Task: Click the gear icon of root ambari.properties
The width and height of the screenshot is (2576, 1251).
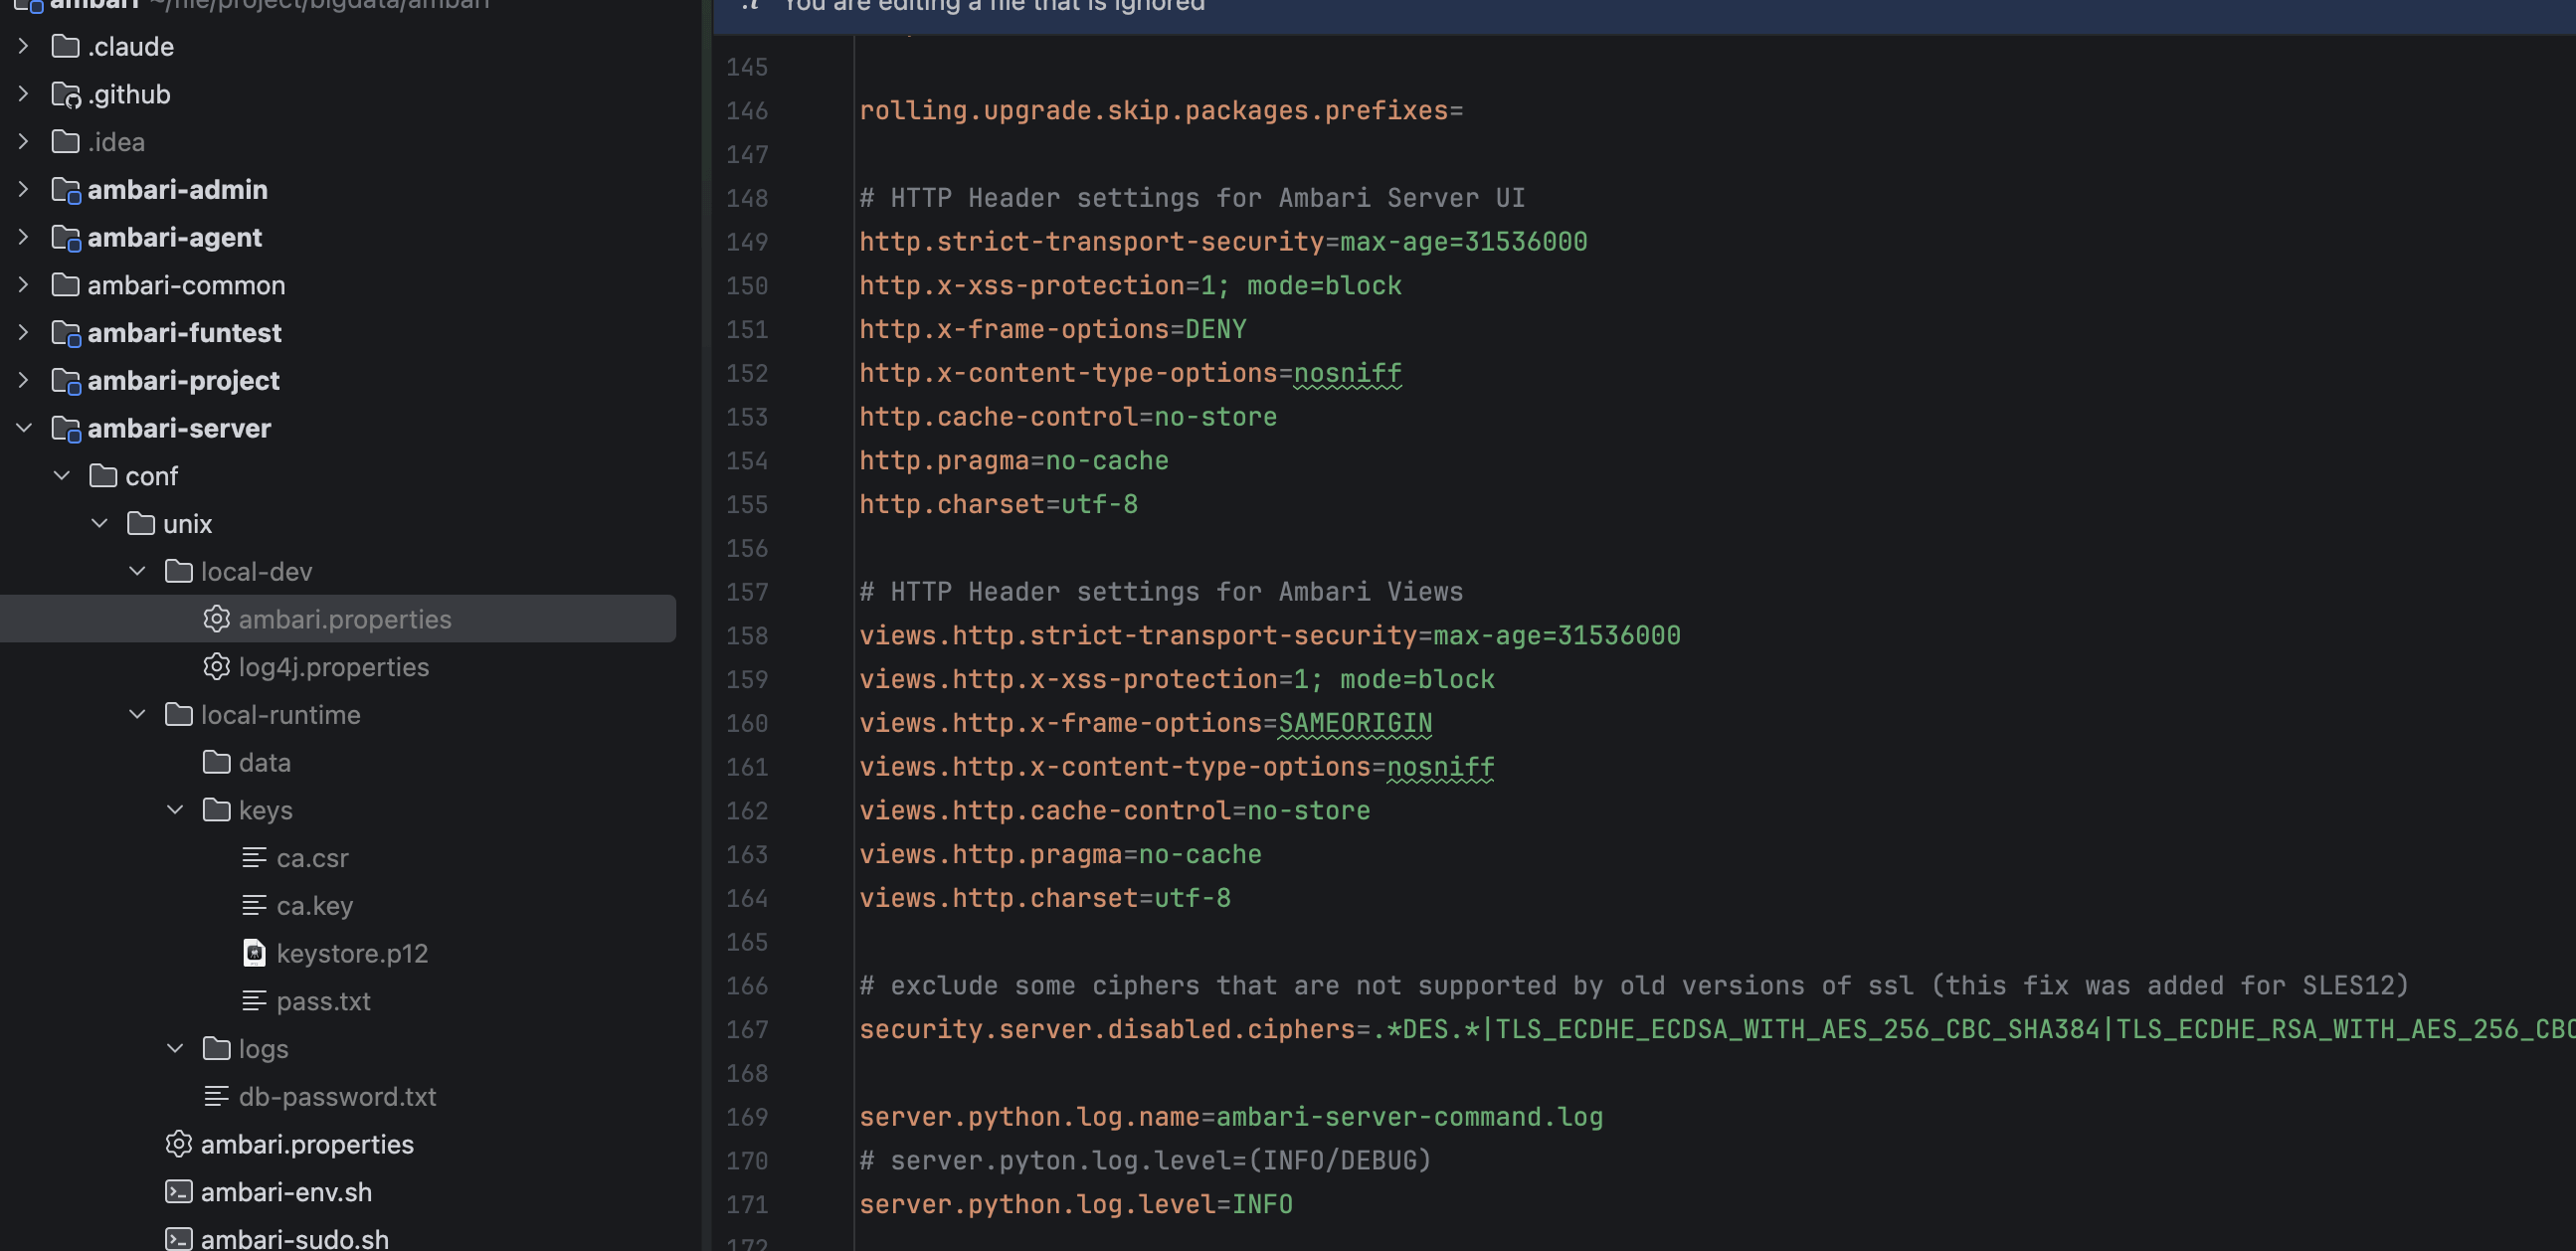Action: click(x=178, y=1143)
